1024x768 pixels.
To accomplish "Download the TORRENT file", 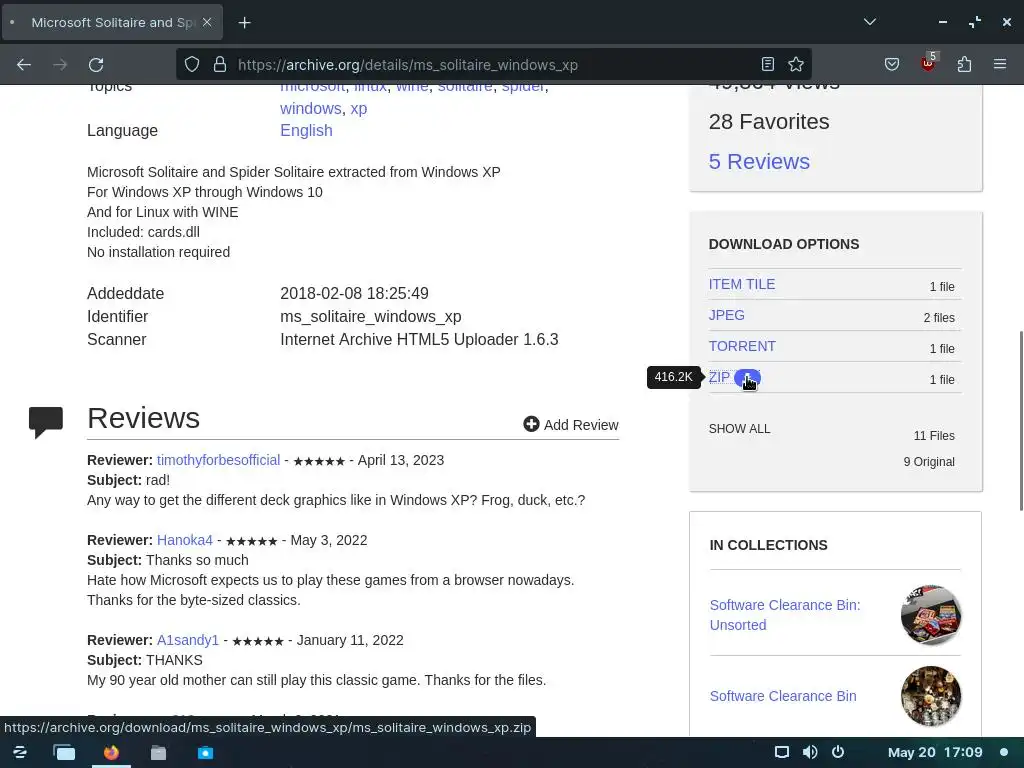I will click(x=742, y=346).
